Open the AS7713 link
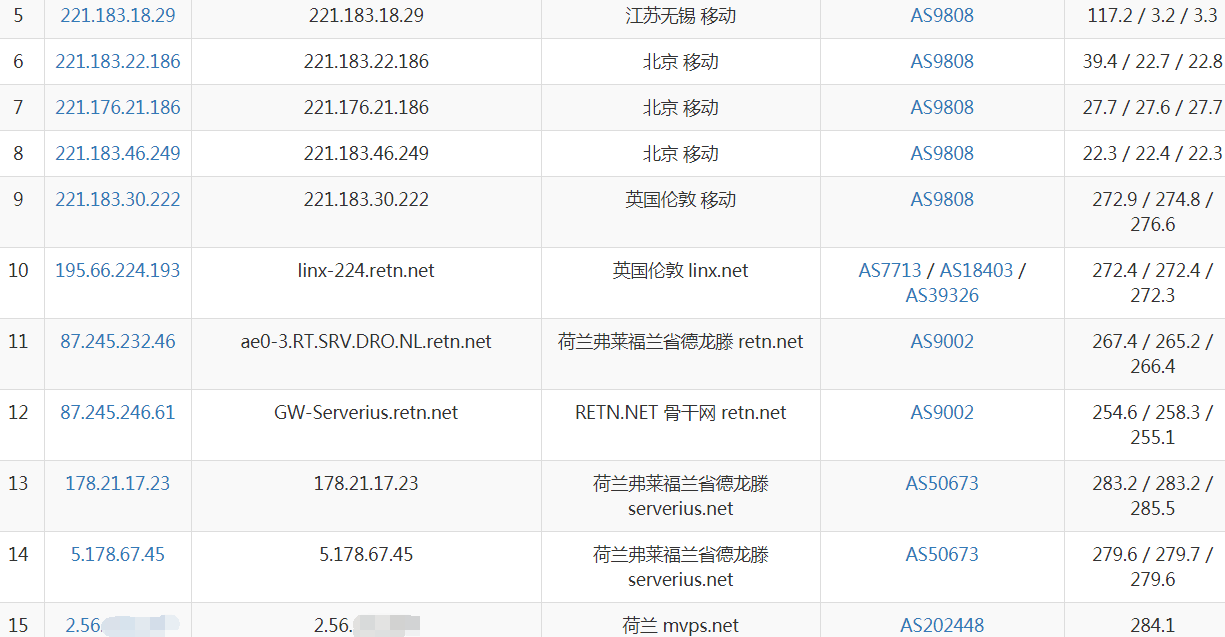Screen dimensions: 1225x637 click(x=890, y=271)
